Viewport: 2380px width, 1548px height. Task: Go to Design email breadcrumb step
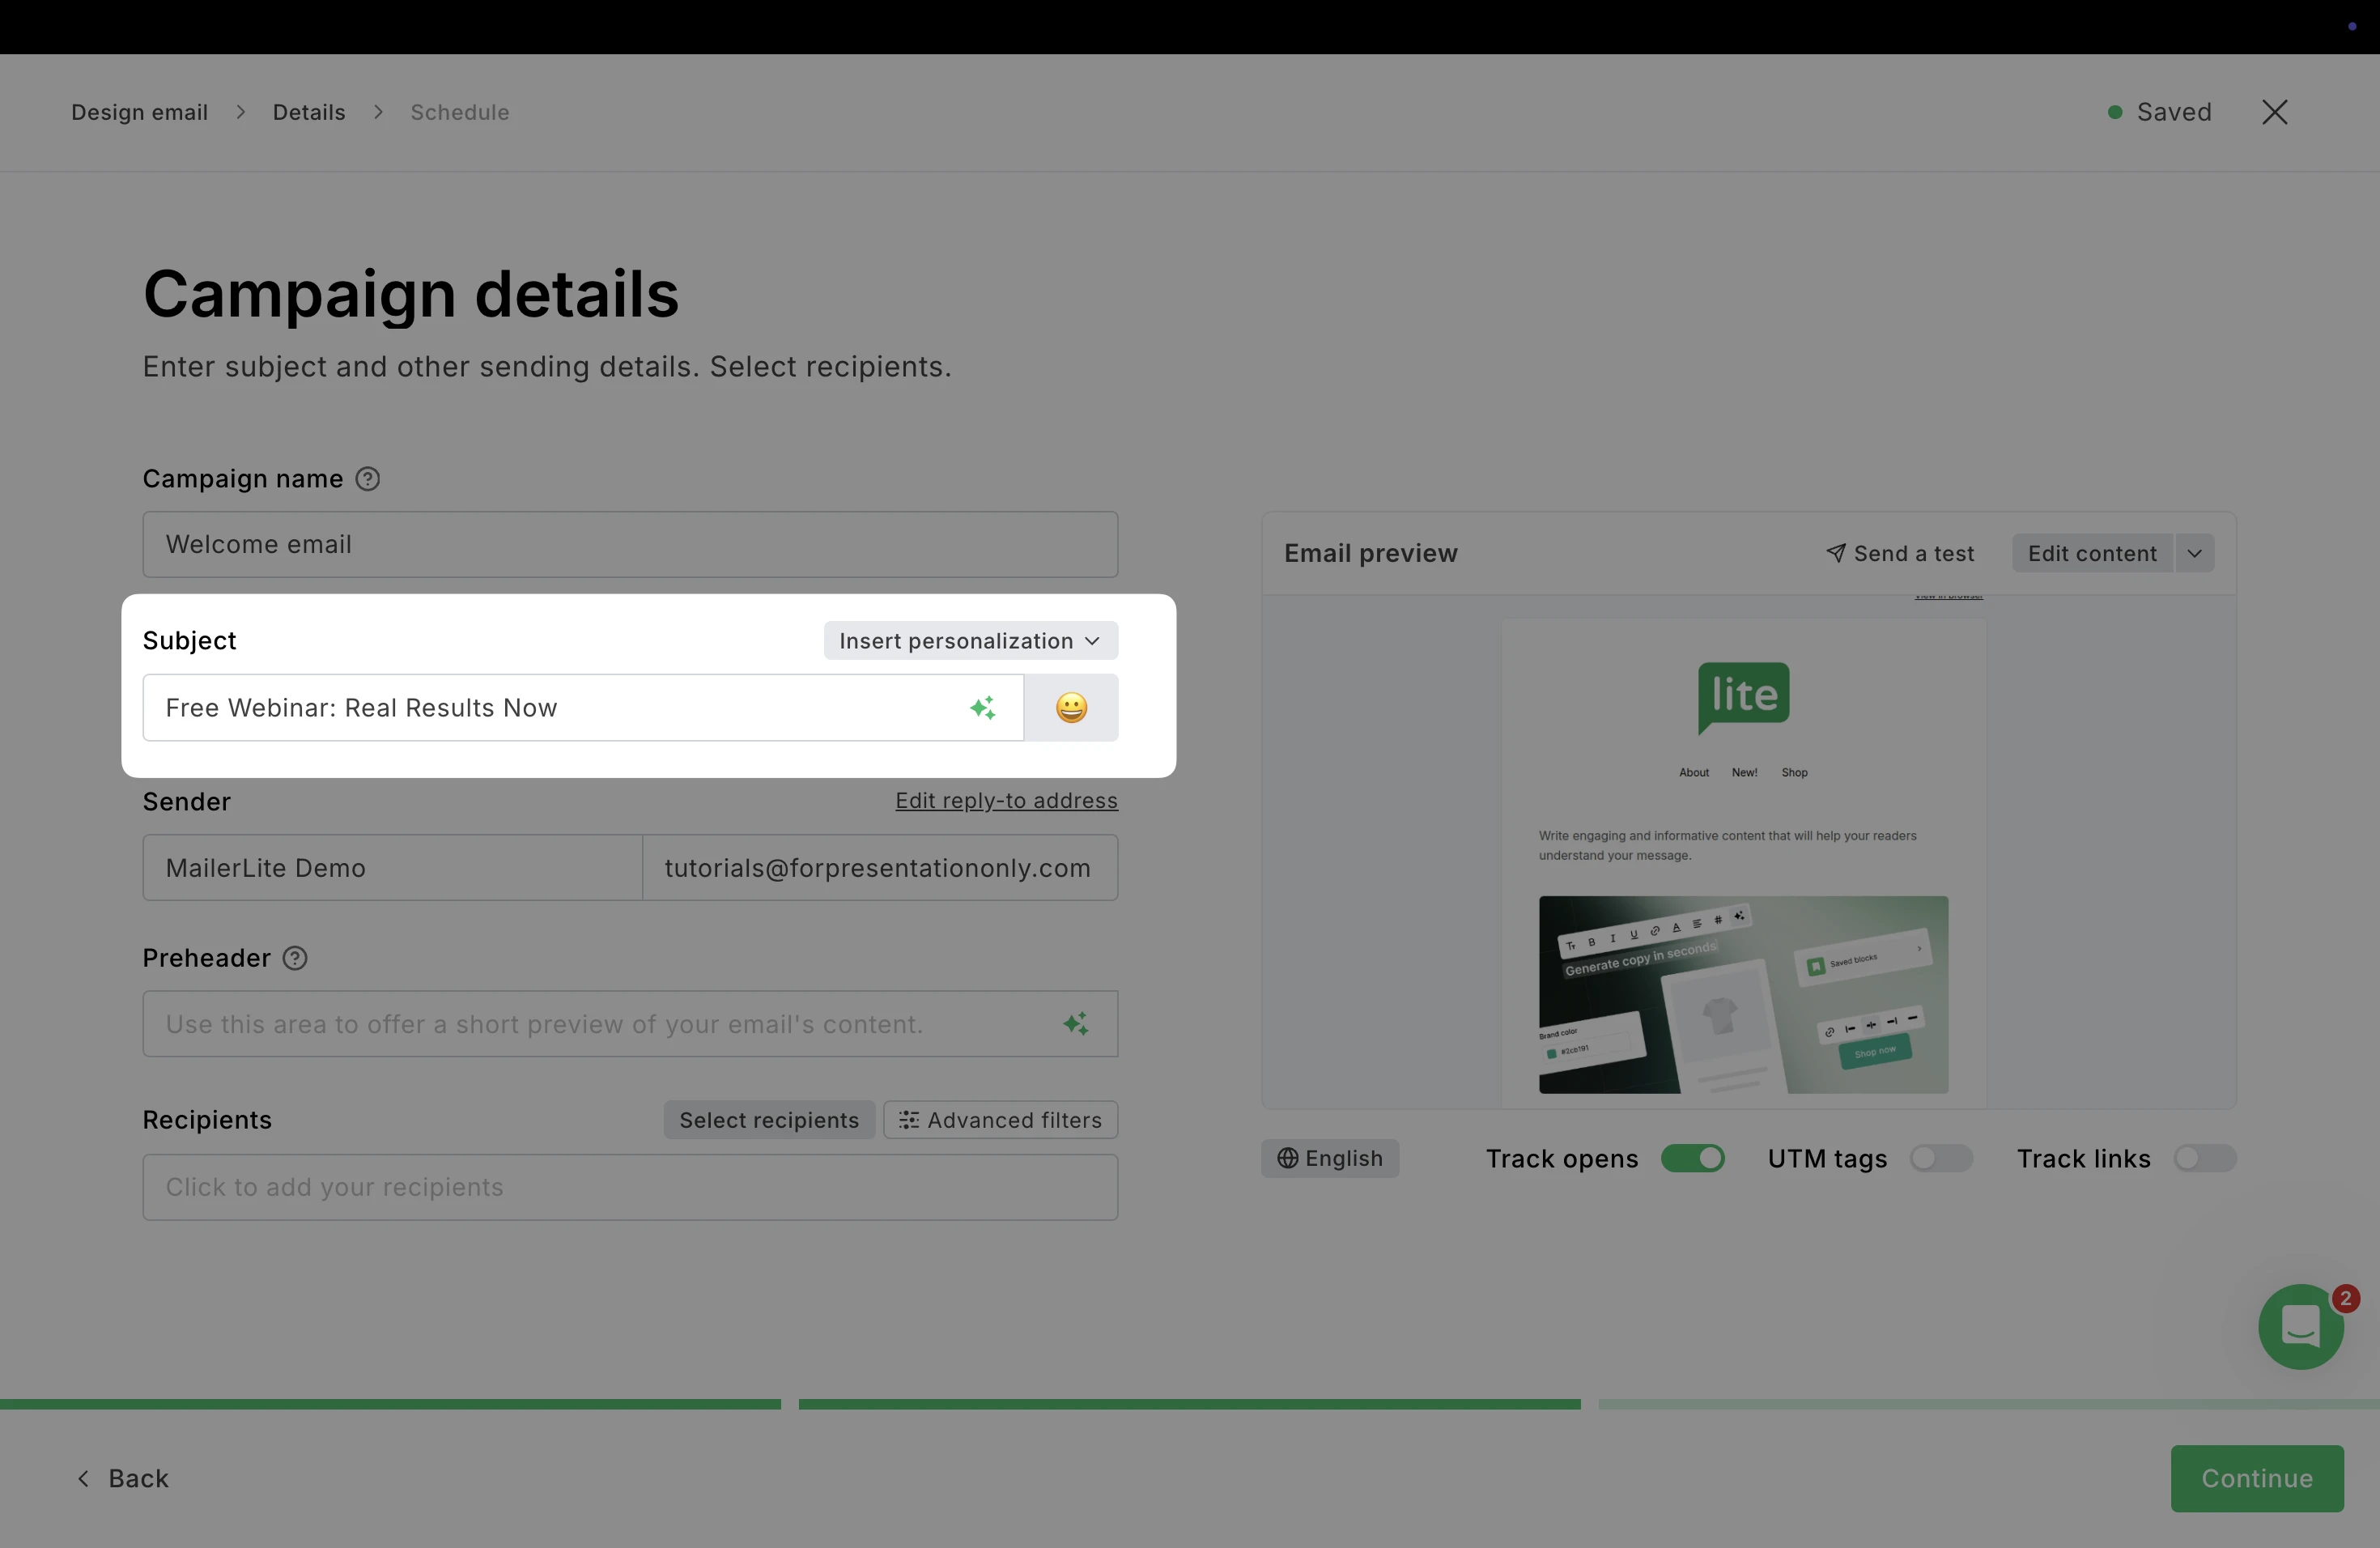[140, 112]
